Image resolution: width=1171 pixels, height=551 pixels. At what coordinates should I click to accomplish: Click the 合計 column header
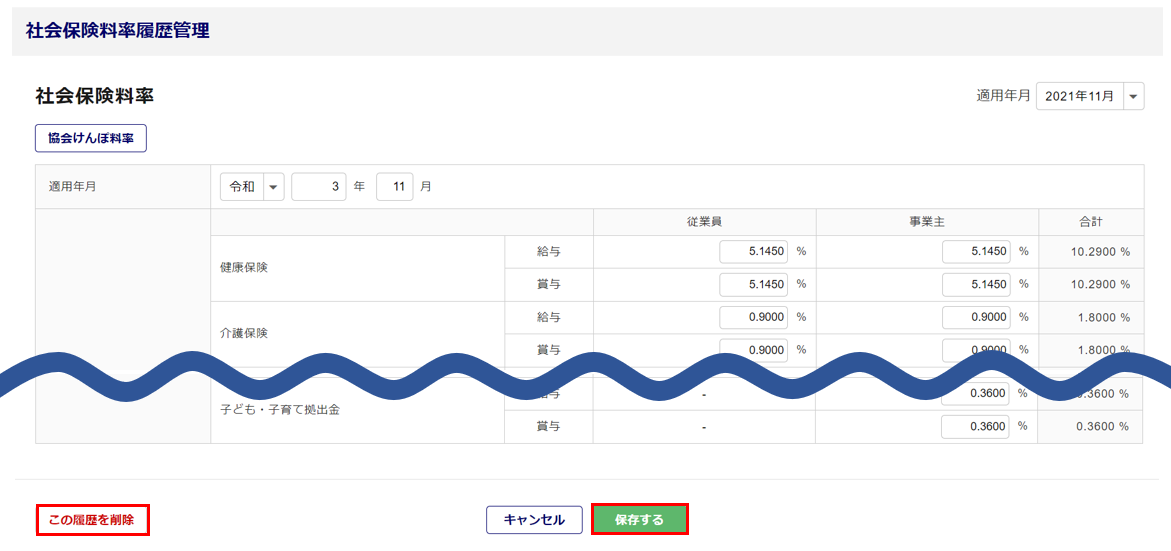pos(1090,222)
